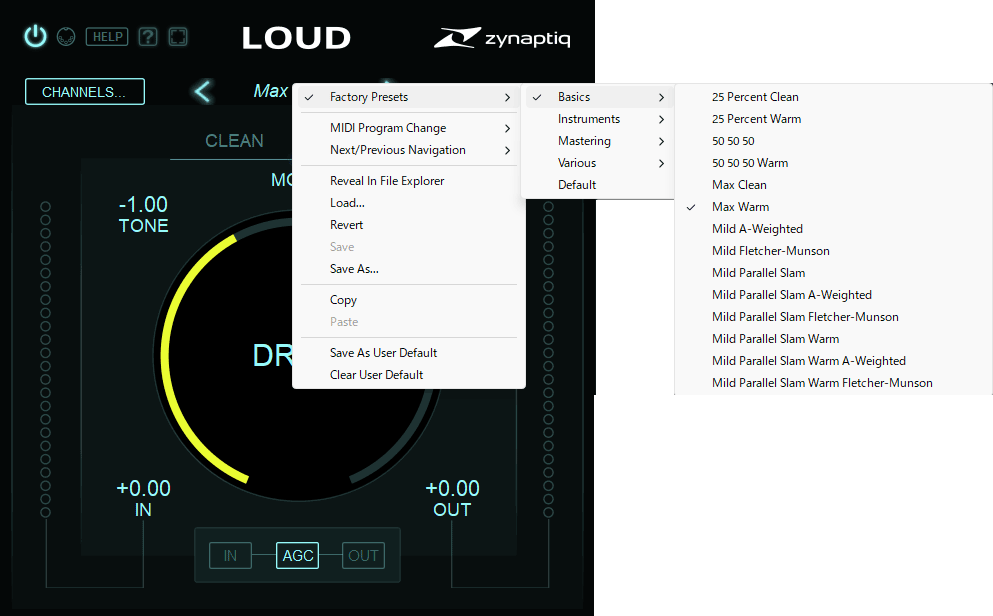Select the Max Clean preset

pos(833,185)
